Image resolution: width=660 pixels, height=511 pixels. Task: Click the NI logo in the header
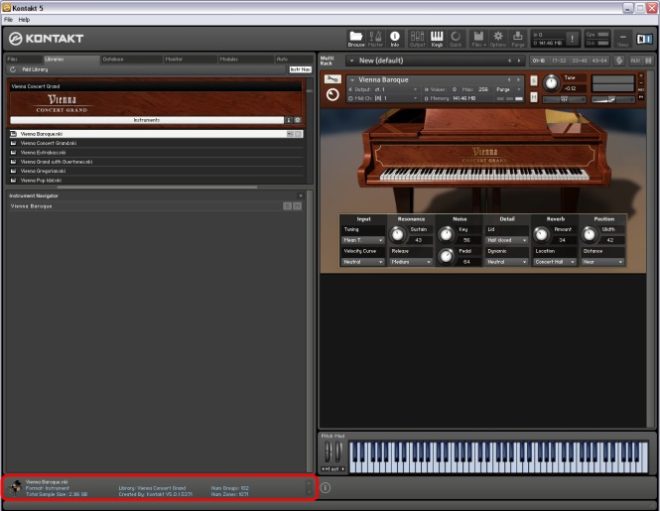(644, 39)
